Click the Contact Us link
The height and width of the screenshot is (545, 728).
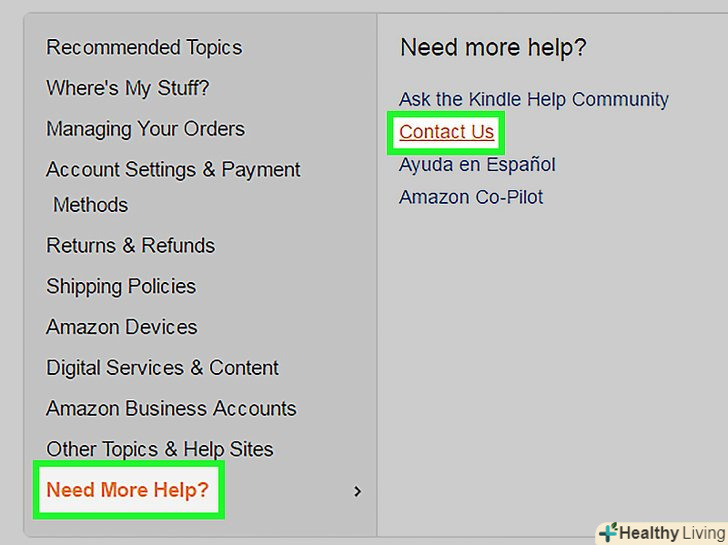click(x=446, y=132)
